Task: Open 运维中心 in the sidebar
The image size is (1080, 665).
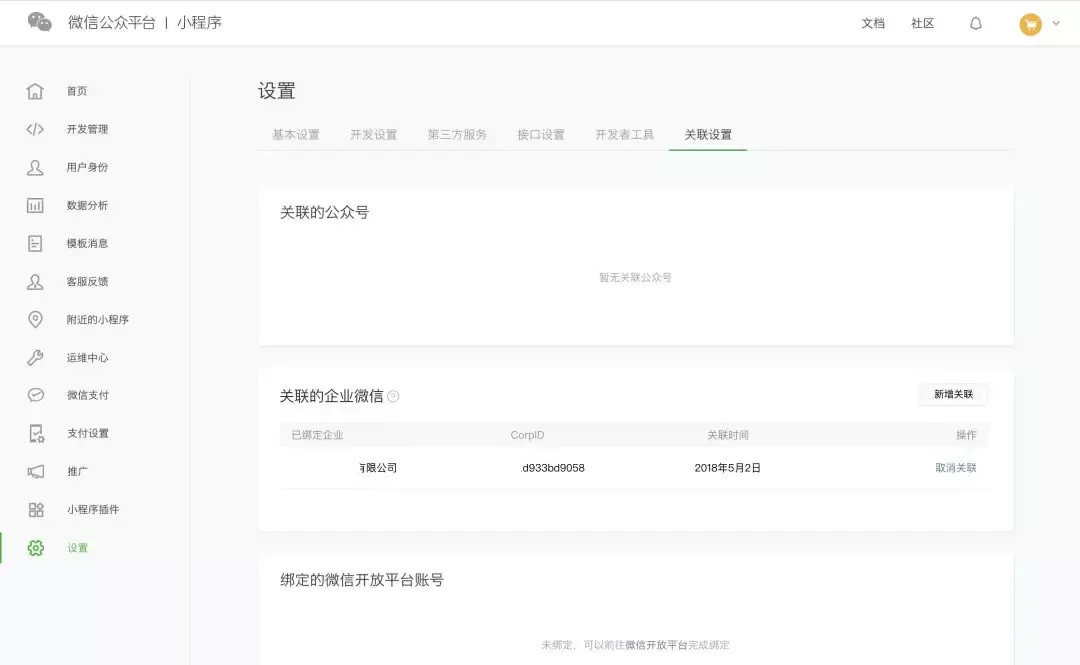Action: pos(87,357)
